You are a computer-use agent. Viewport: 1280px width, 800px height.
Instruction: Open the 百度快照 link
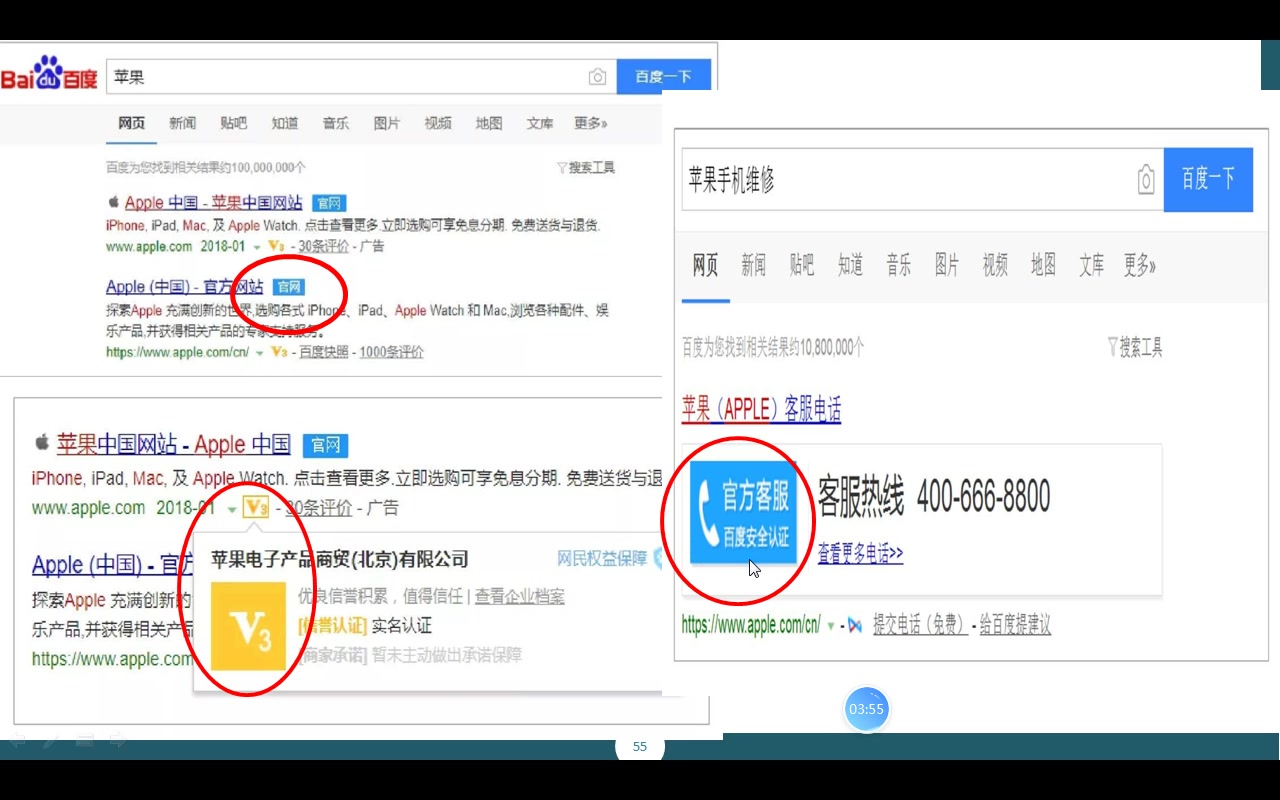(x=324, y=352)
